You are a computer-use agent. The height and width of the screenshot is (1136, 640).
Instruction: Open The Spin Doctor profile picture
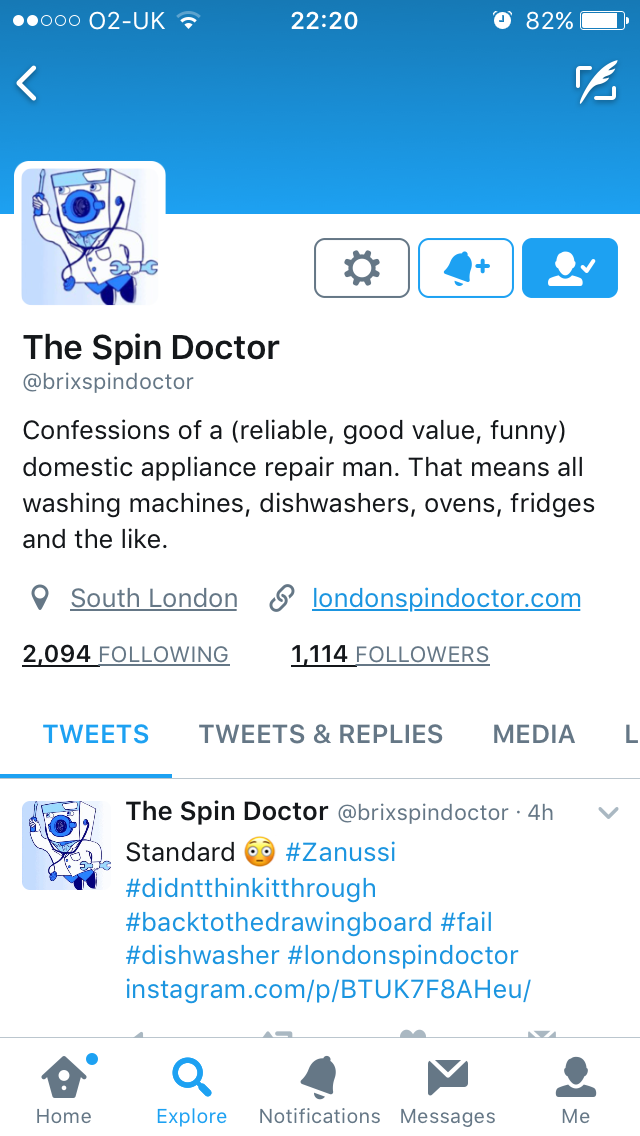click(x=90, y=235)
